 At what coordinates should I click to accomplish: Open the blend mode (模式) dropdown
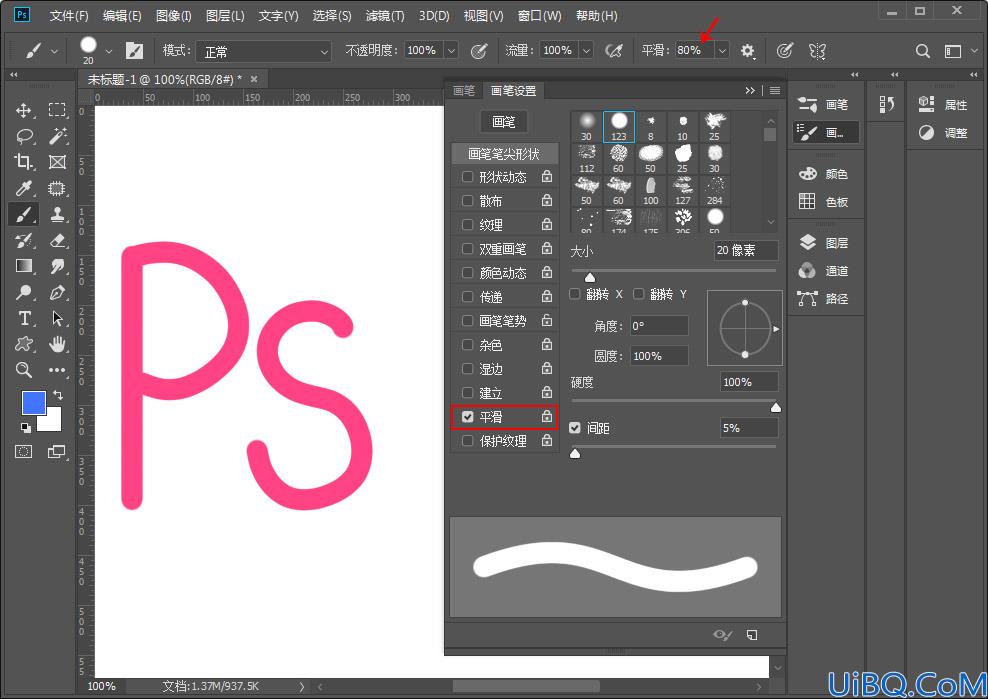click(x=263, y=51)
